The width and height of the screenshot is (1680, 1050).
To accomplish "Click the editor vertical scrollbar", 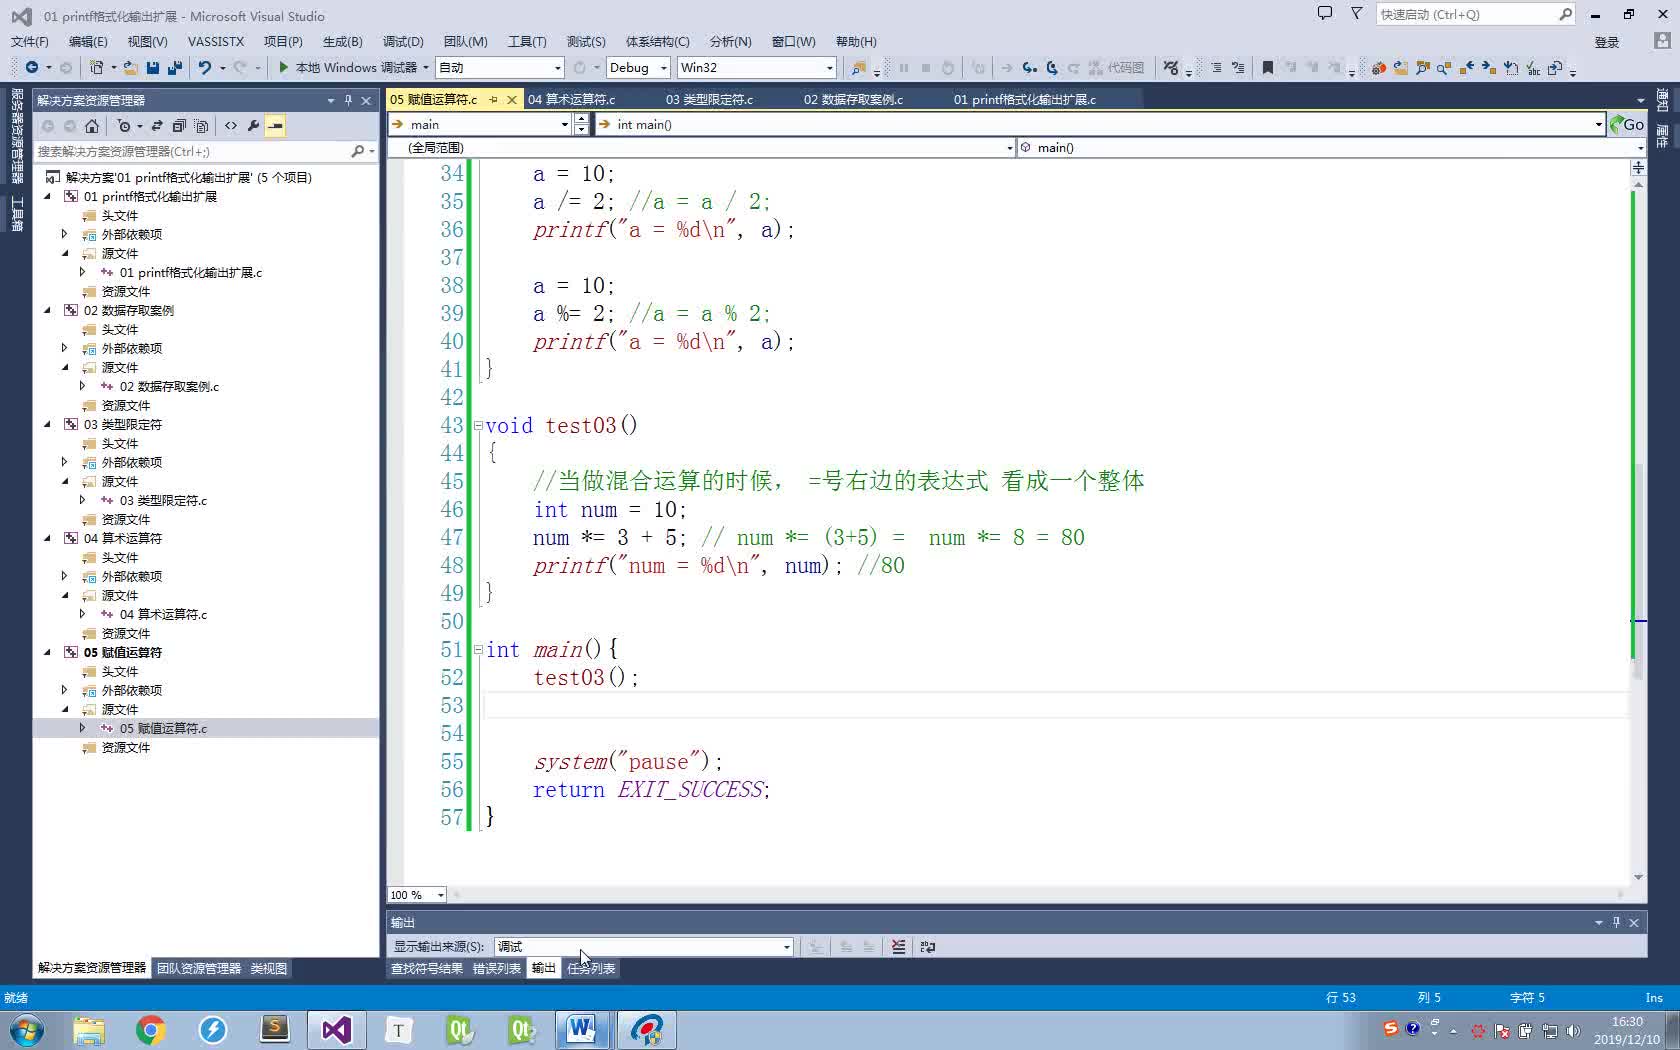I will [x=1638, y=530].
